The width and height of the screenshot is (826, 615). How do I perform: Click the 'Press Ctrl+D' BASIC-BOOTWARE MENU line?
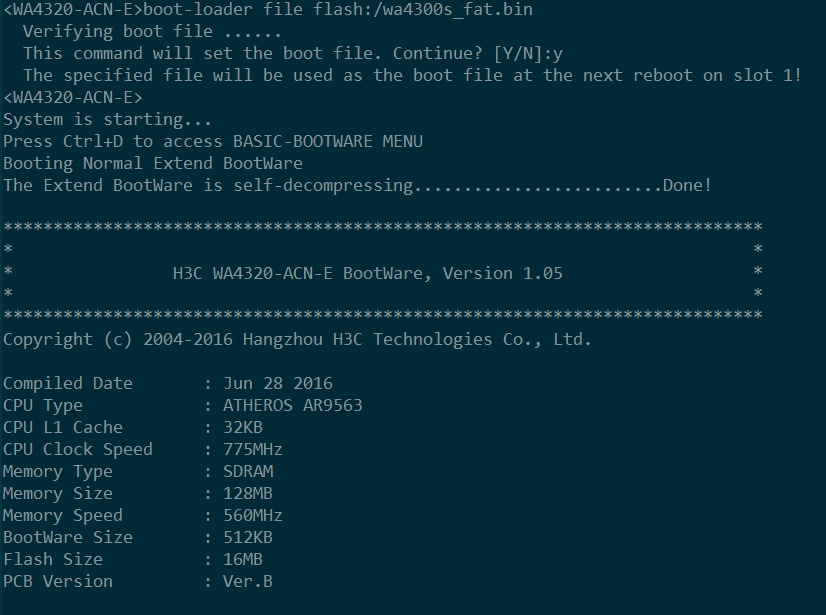tap(213, 141)
